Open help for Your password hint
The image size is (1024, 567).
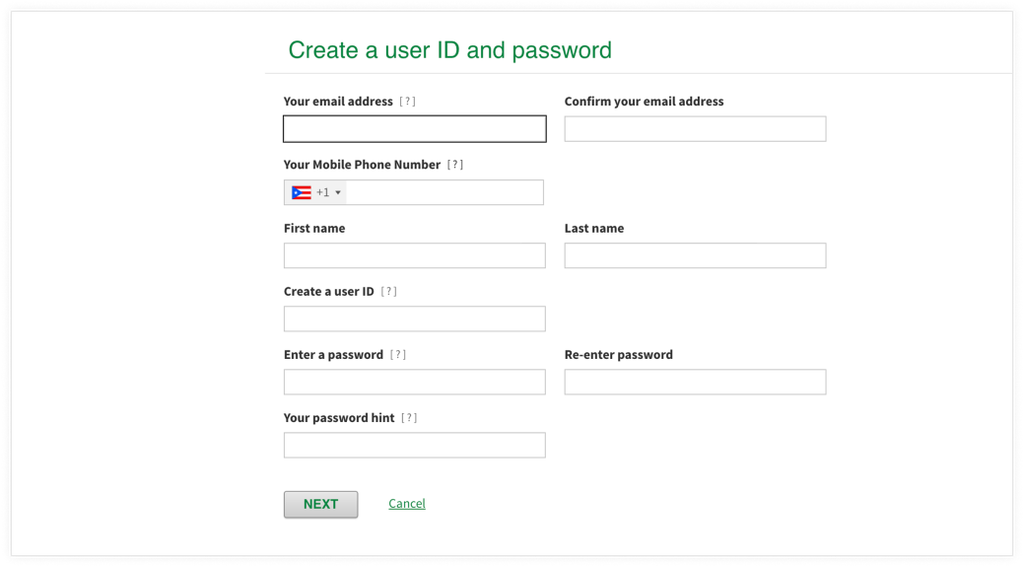pos(409,418)
